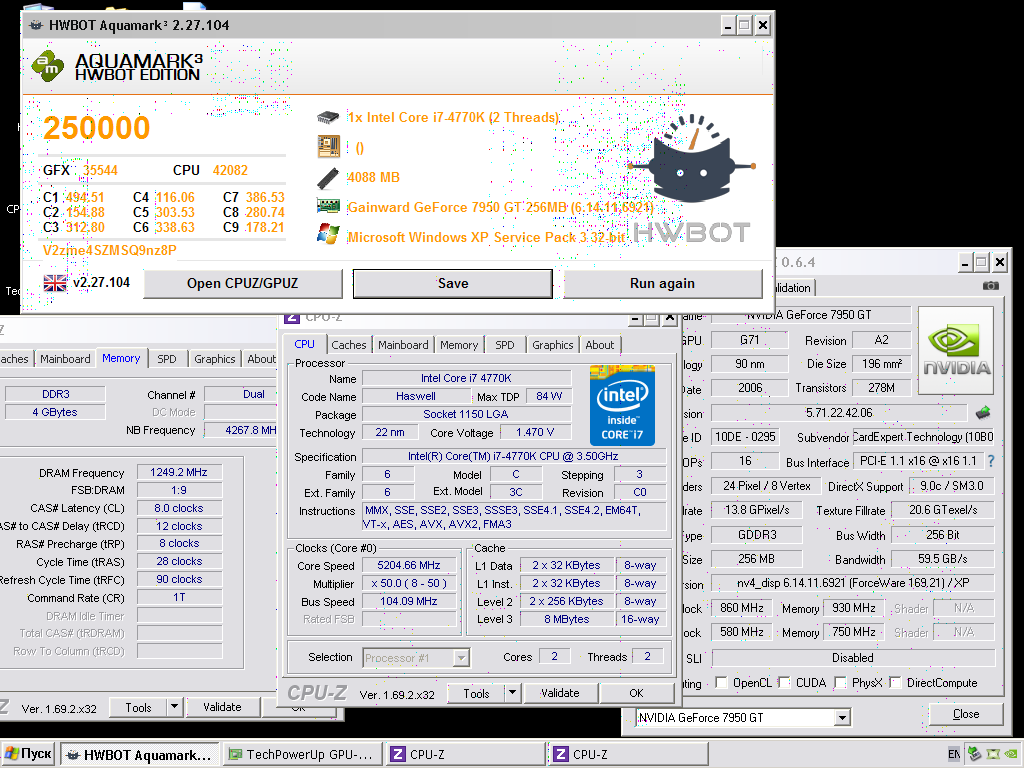Click the GPU-Z Name field NVIDIA GeForce 7950 GT

[x=810, y=315]
